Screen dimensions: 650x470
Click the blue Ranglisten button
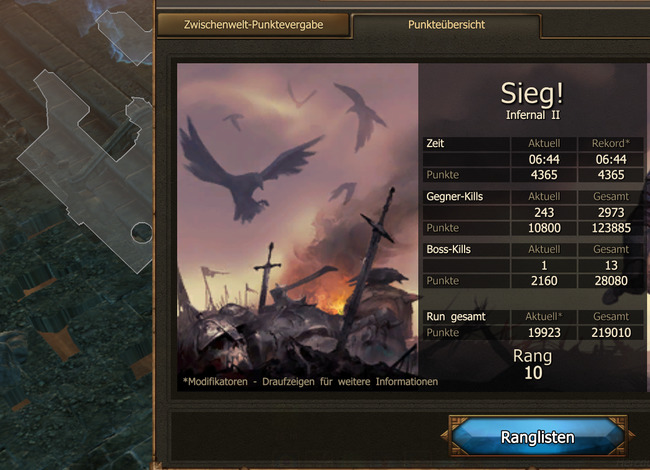[x=538, y=437]
